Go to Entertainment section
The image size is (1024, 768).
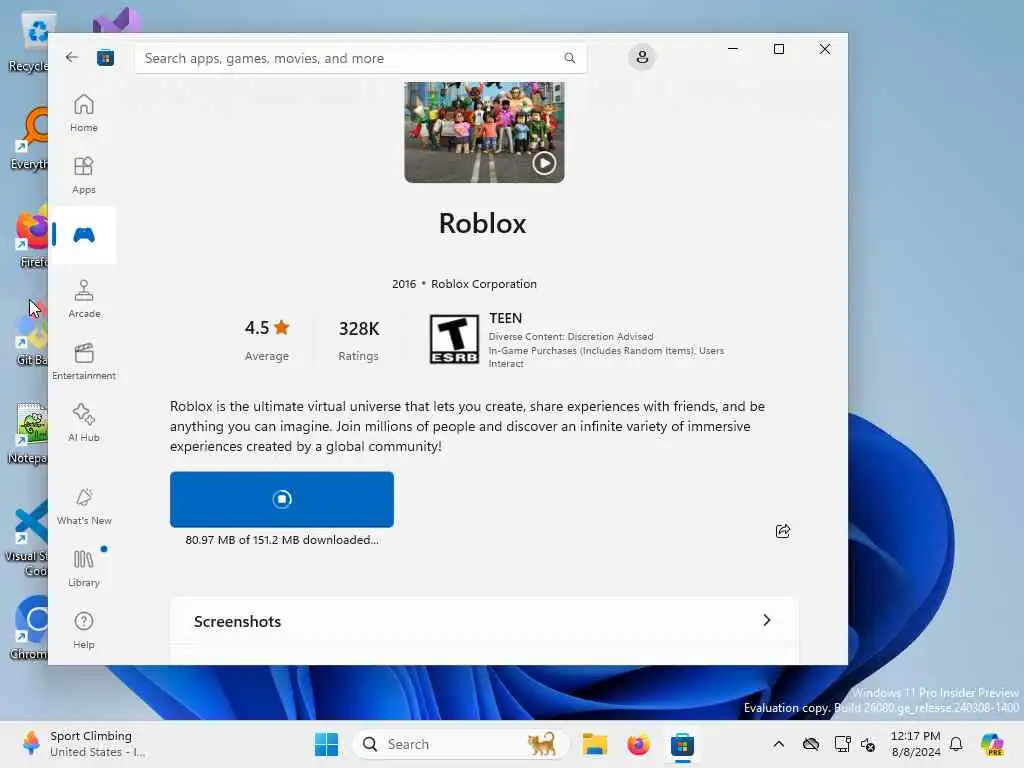pos(84,361)
